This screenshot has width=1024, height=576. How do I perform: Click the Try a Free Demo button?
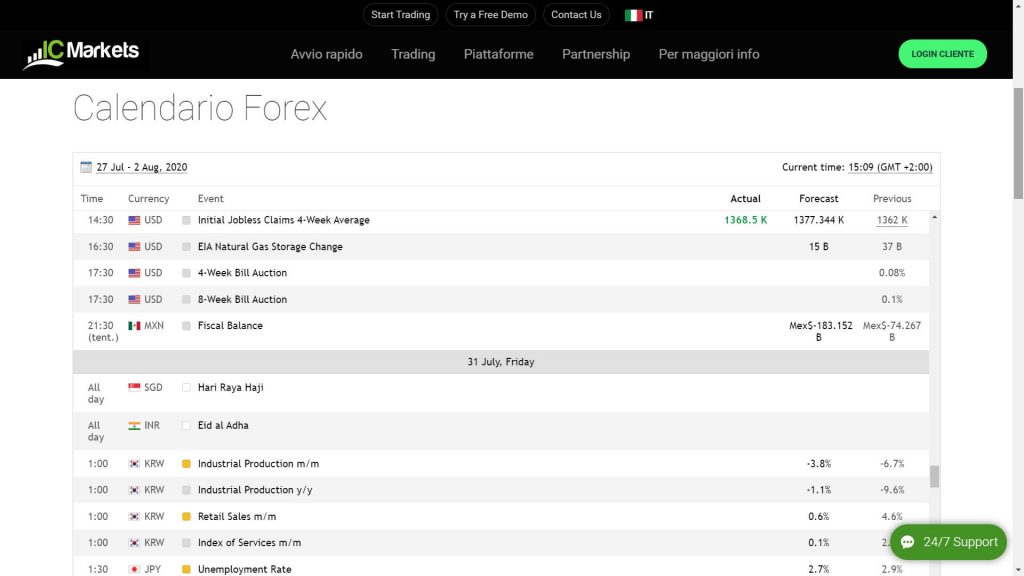click(x=490, y=15)
